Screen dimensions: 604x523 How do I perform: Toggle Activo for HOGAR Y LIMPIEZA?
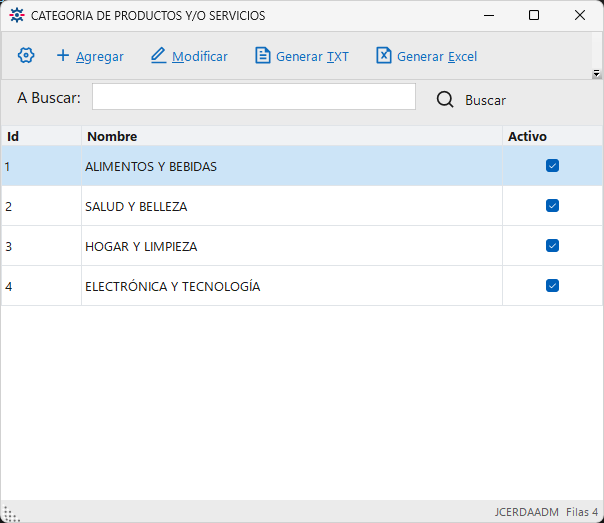(x=552, y=246)
